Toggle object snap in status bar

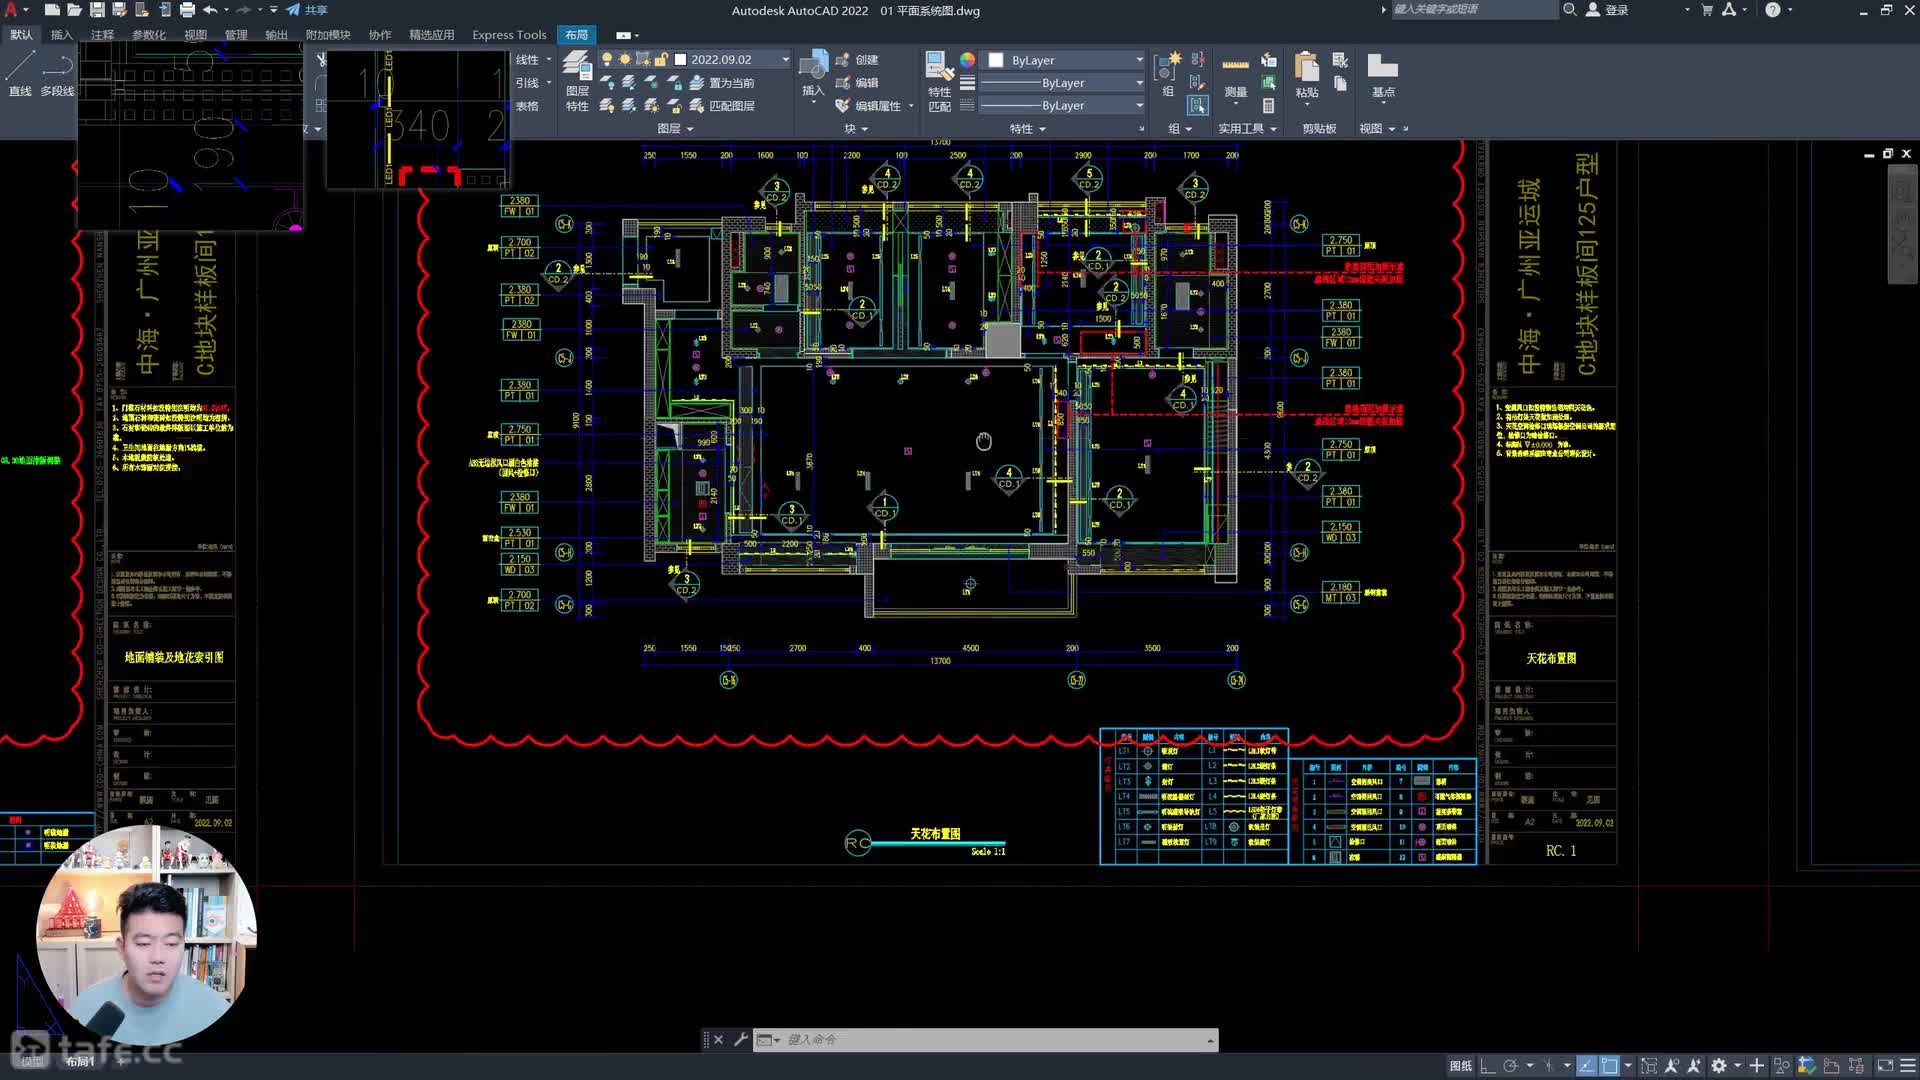coord(1609,1066)
